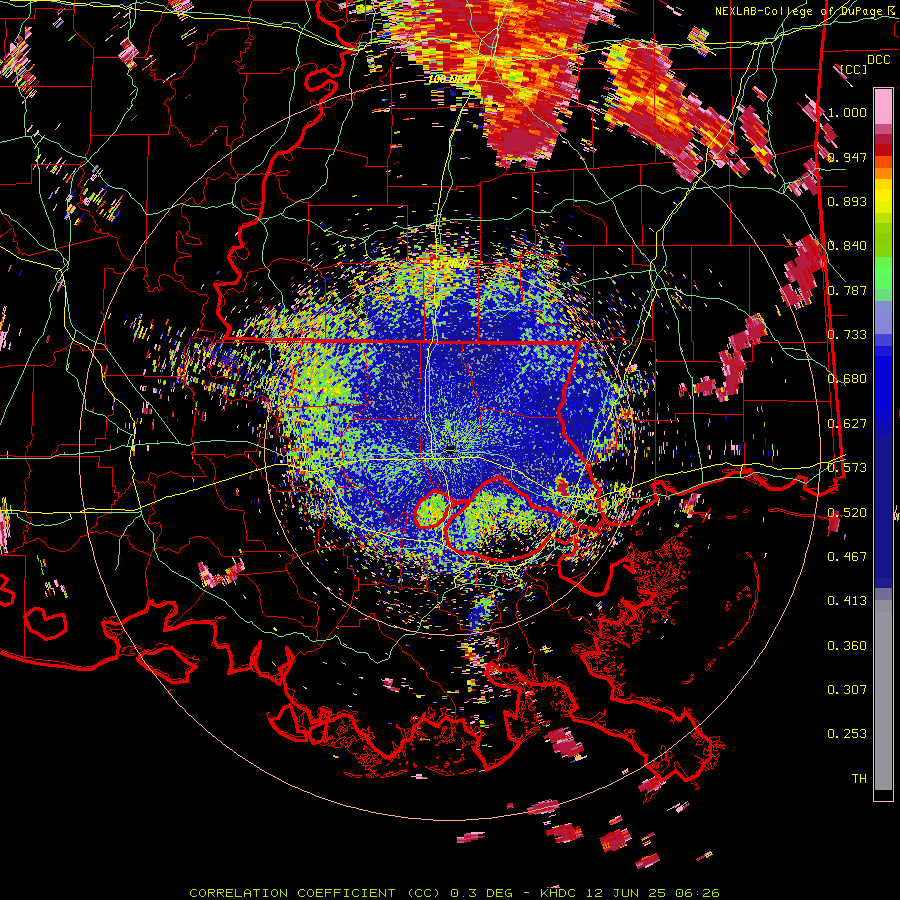This screenshot has height=900, width=900.
Task: Select the 0.733 scale value
Action: point(847,334)
